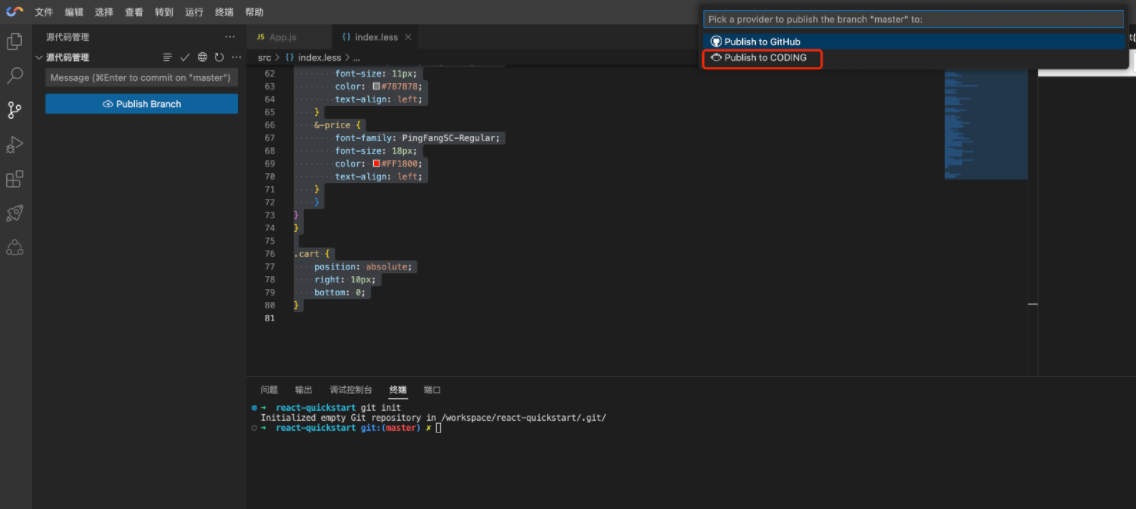Click the #FF1800 red color swatch
The height and width of the screenshot is (509, 1136).
point(376,163)
